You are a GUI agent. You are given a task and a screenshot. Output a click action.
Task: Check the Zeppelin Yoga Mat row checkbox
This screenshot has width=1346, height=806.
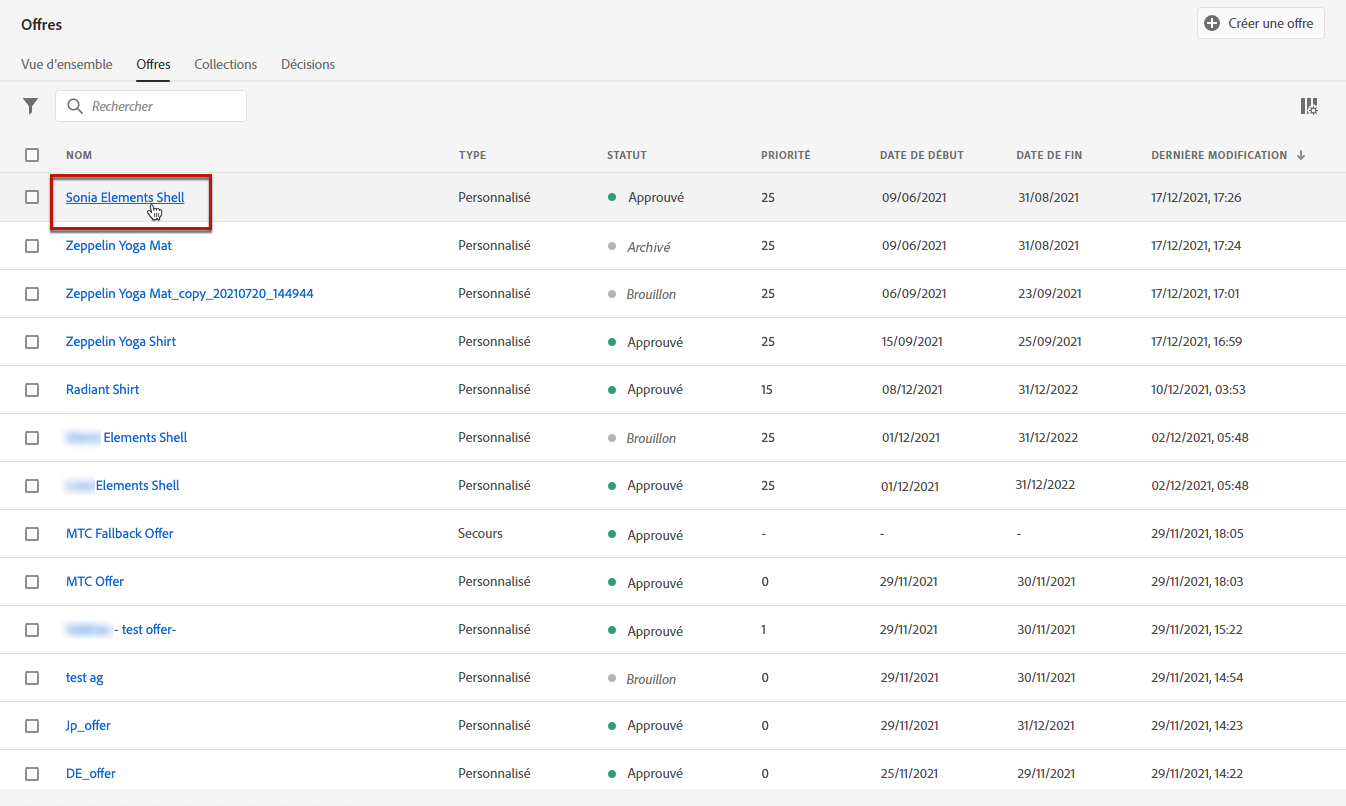[32, 246]
